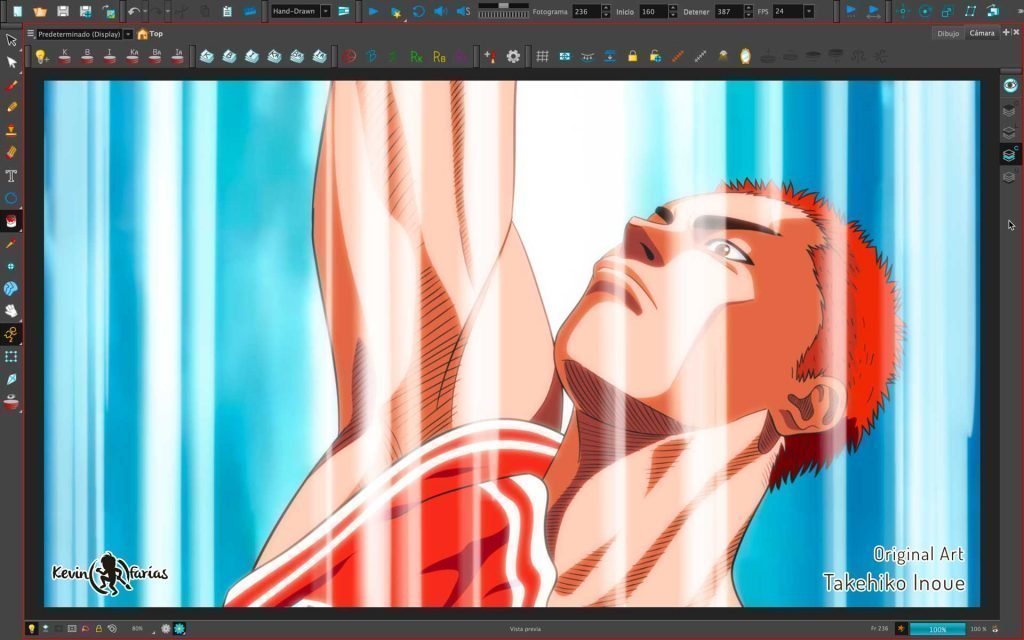Open a scene with the folder icon

(x=40, y=11)
